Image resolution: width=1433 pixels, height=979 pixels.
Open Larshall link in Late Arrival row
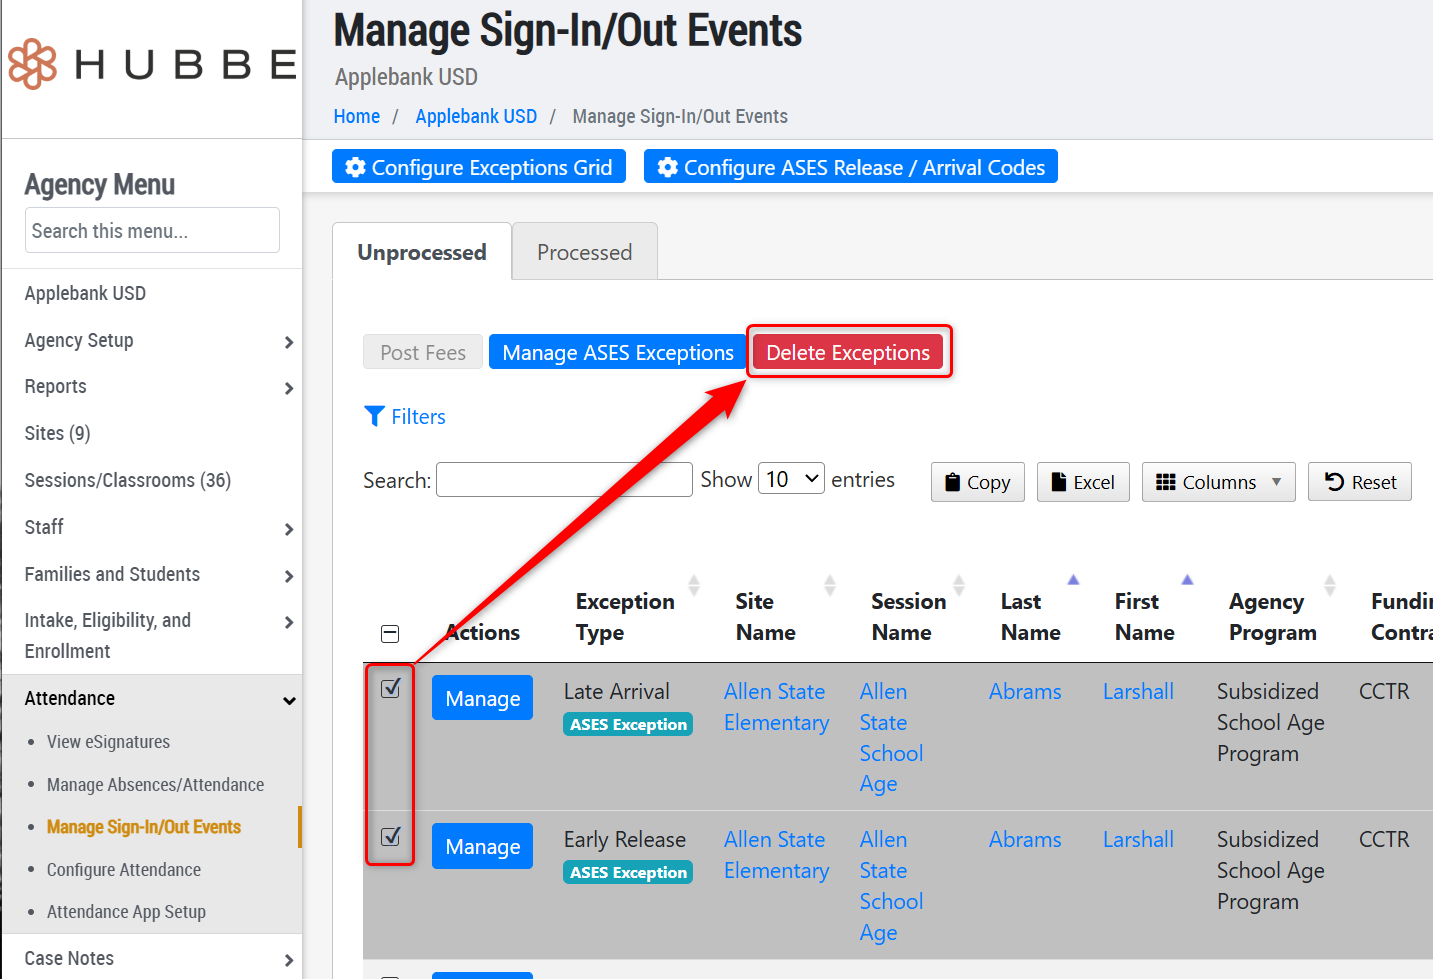coord(1138,691)
